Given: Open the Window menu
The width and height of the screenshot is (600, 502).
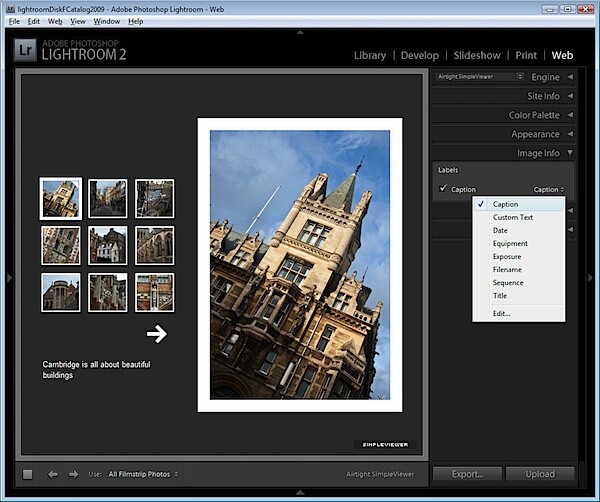Looking at the screenshot, I should [x=107, y=21].
